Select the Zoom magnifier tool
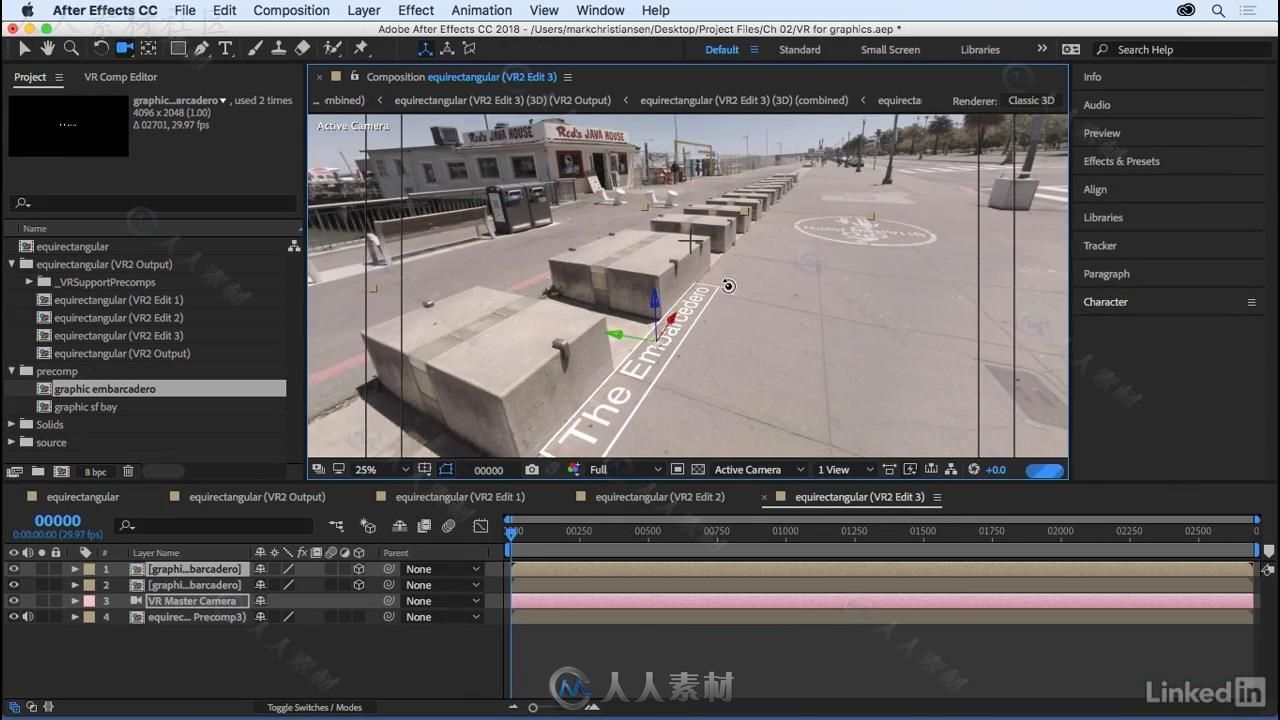 click(x=71, y=48)
